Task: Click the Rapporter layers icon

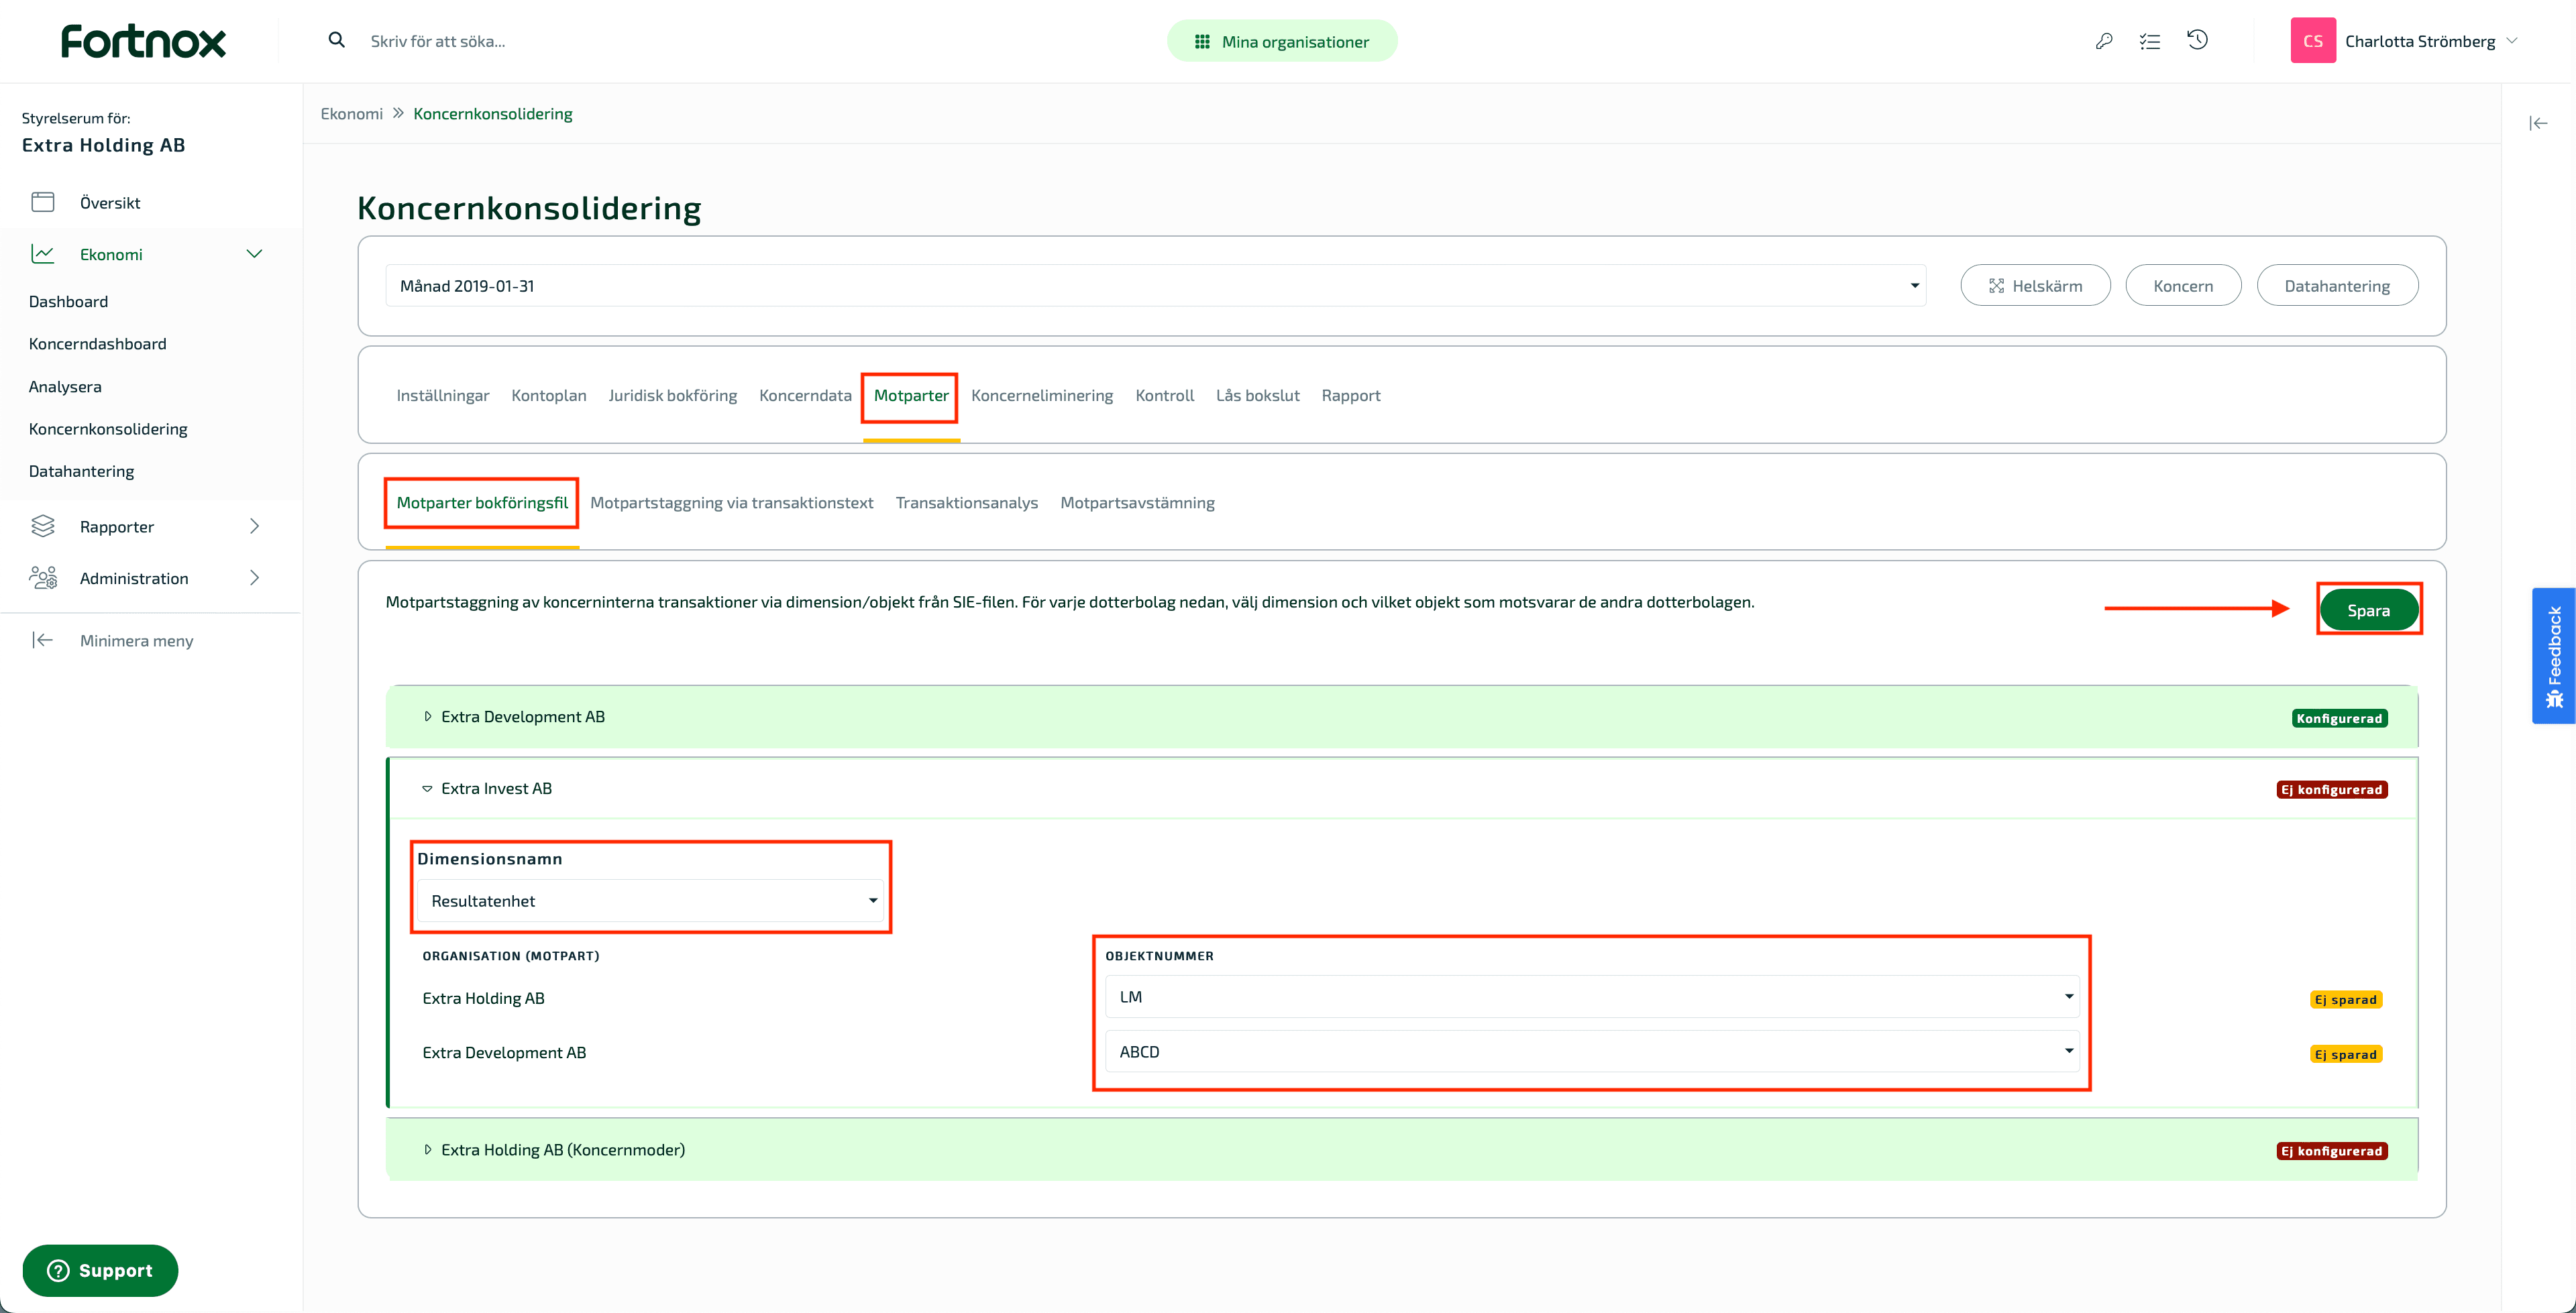Action: (x=43, y=526)
